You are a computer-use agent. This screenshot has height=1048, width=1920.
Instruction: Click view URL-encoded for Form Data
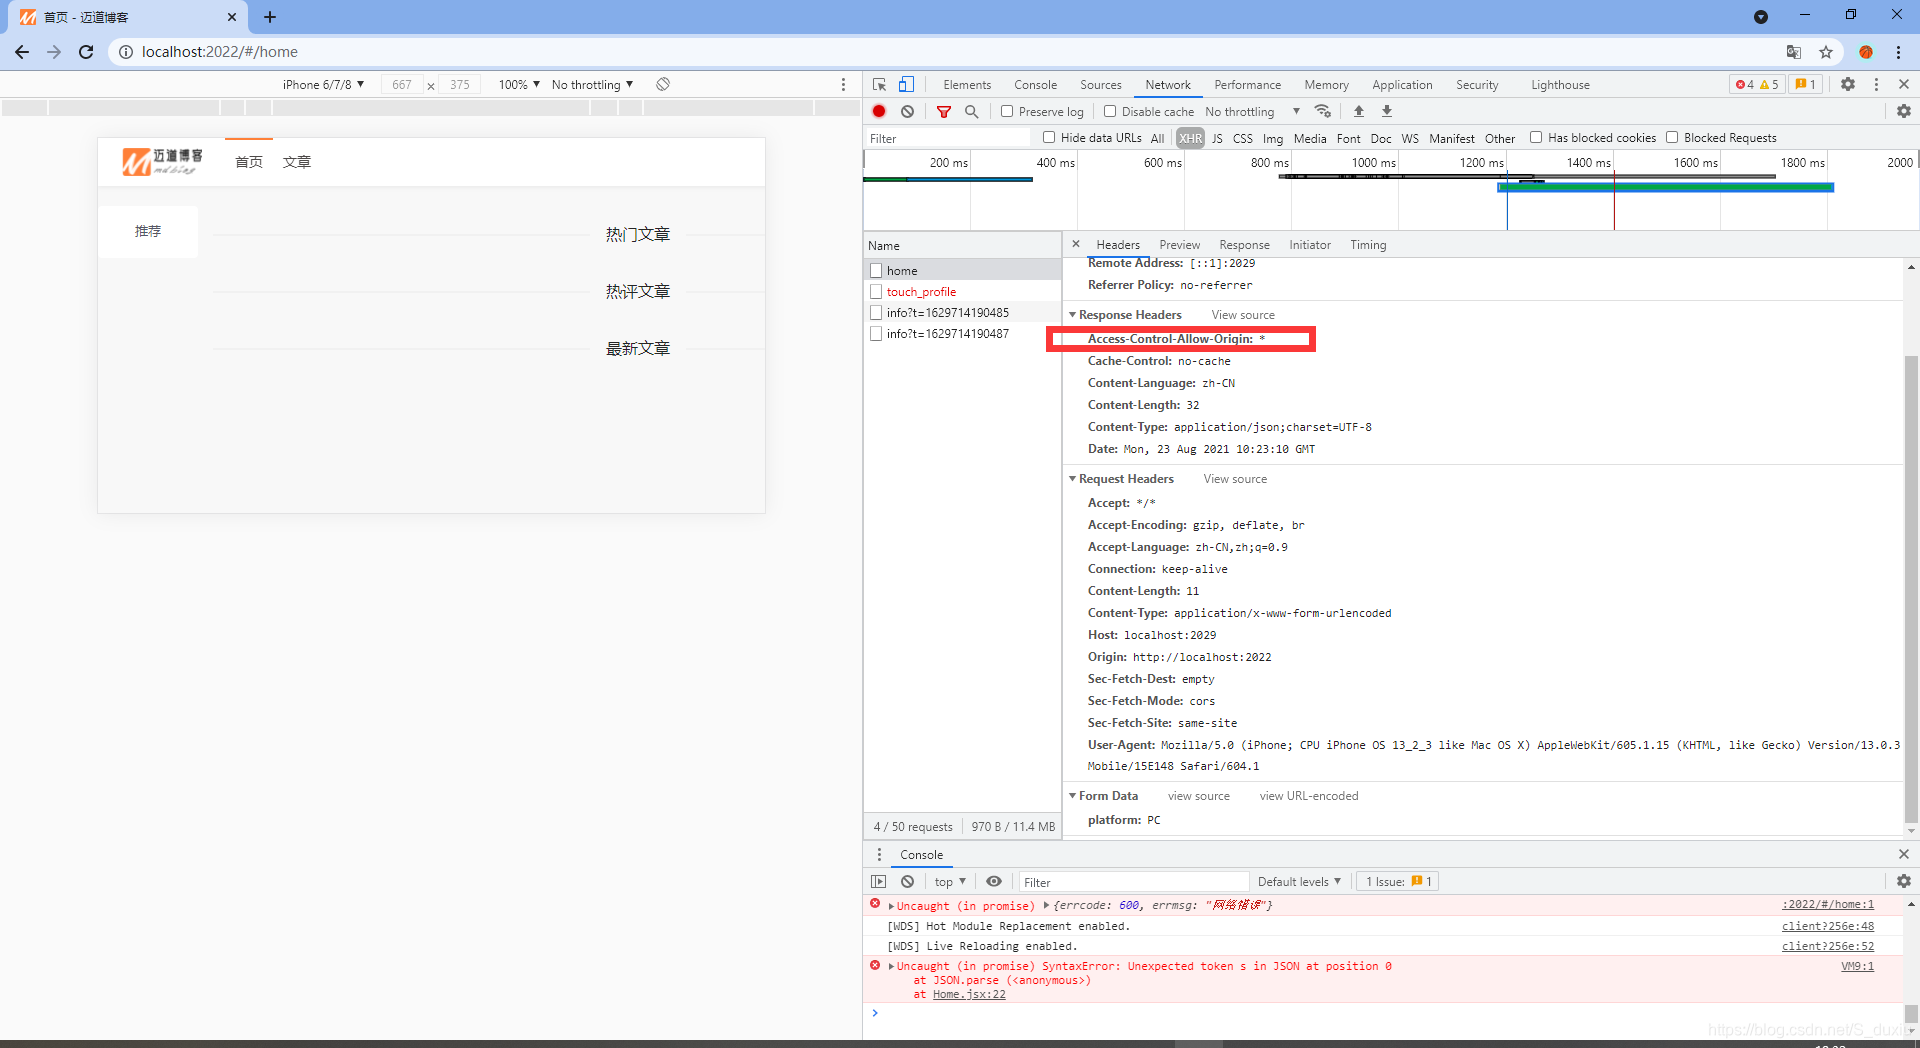pos(1309,796)
